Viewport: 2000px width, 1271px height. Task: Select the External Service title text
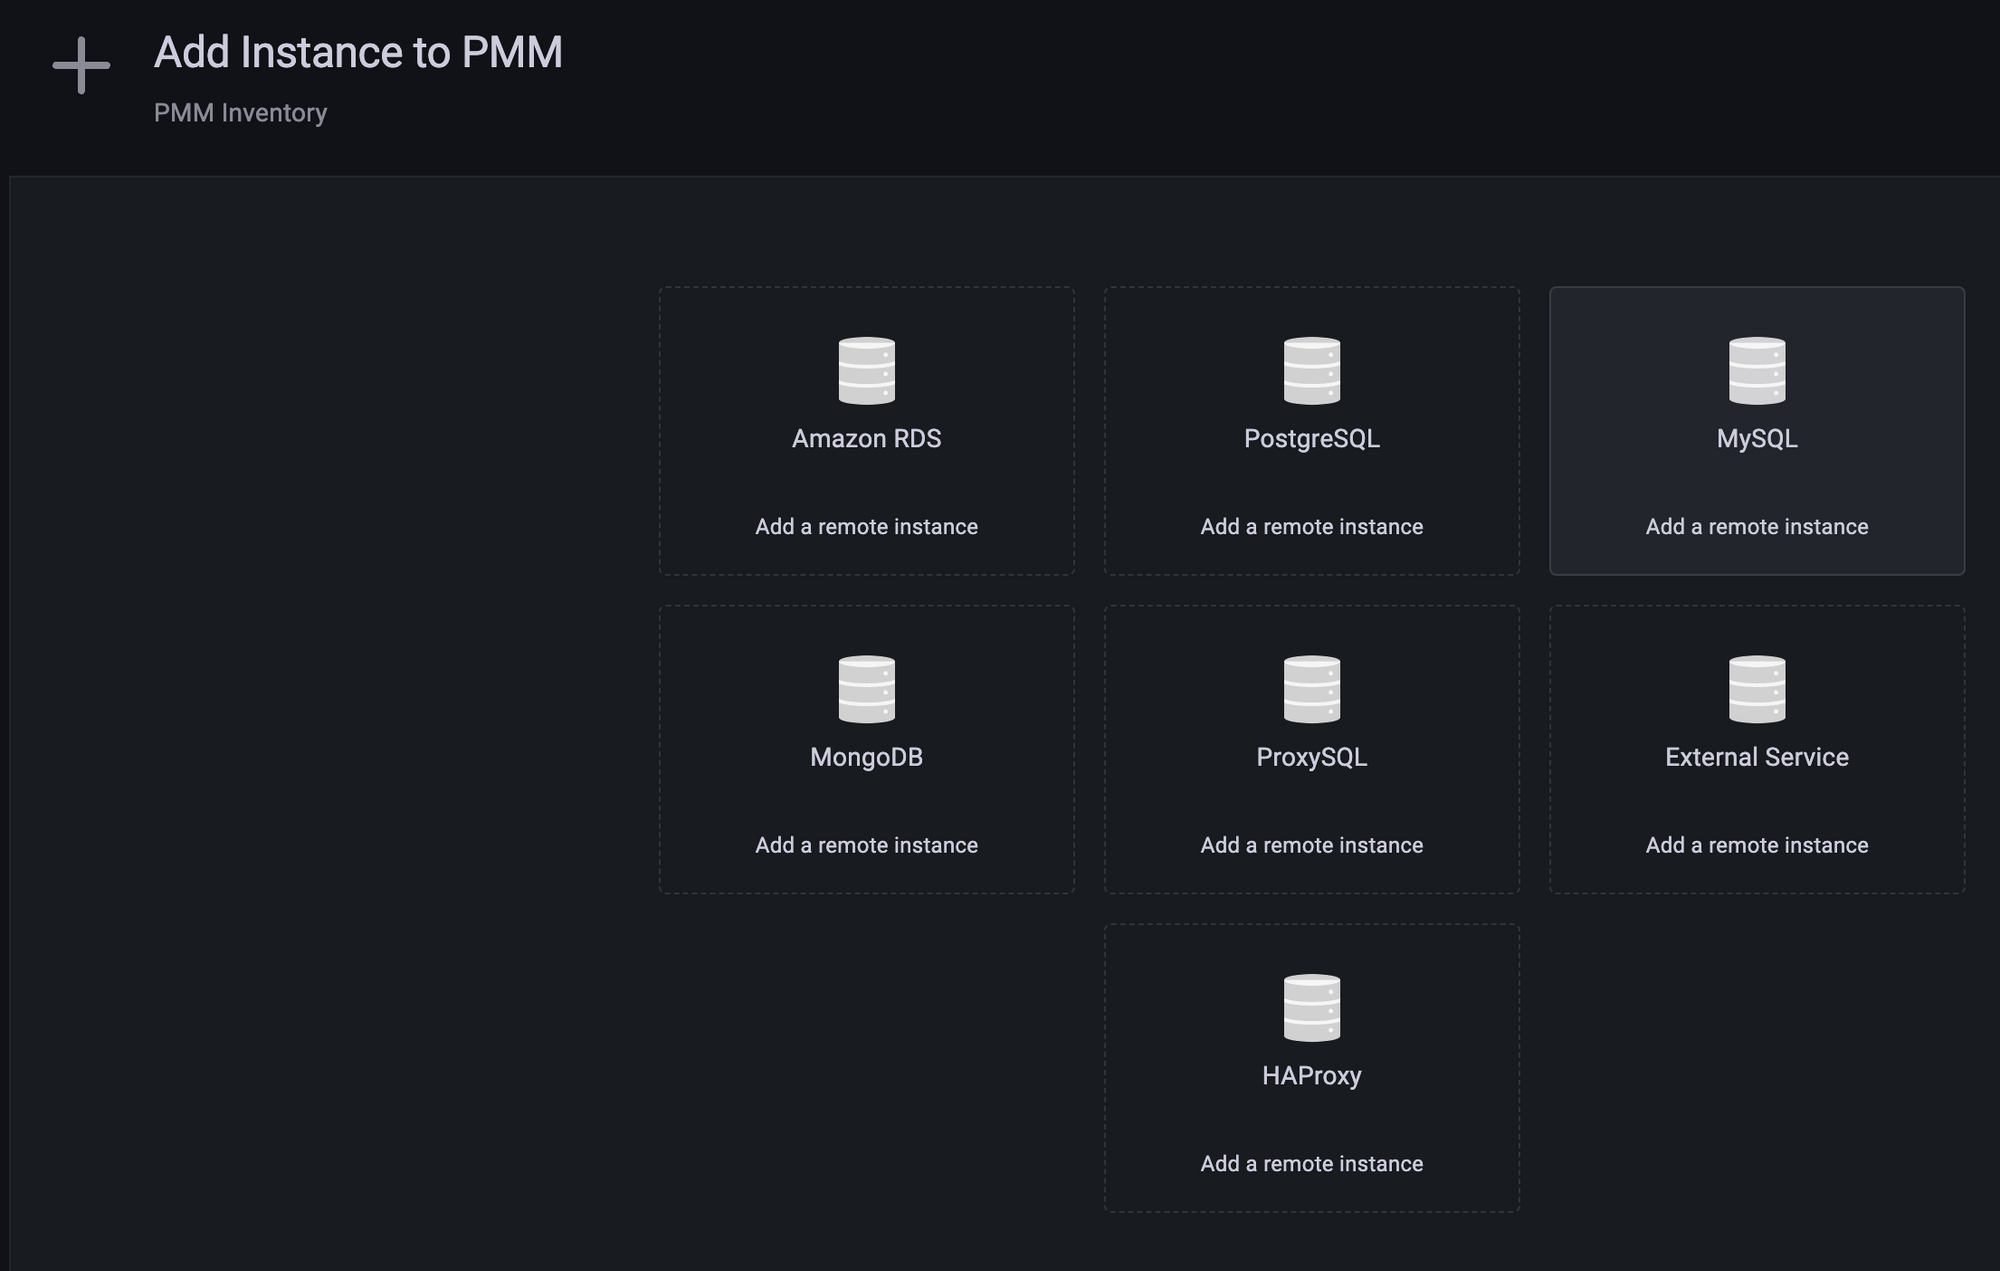(x=1756, y=757)
